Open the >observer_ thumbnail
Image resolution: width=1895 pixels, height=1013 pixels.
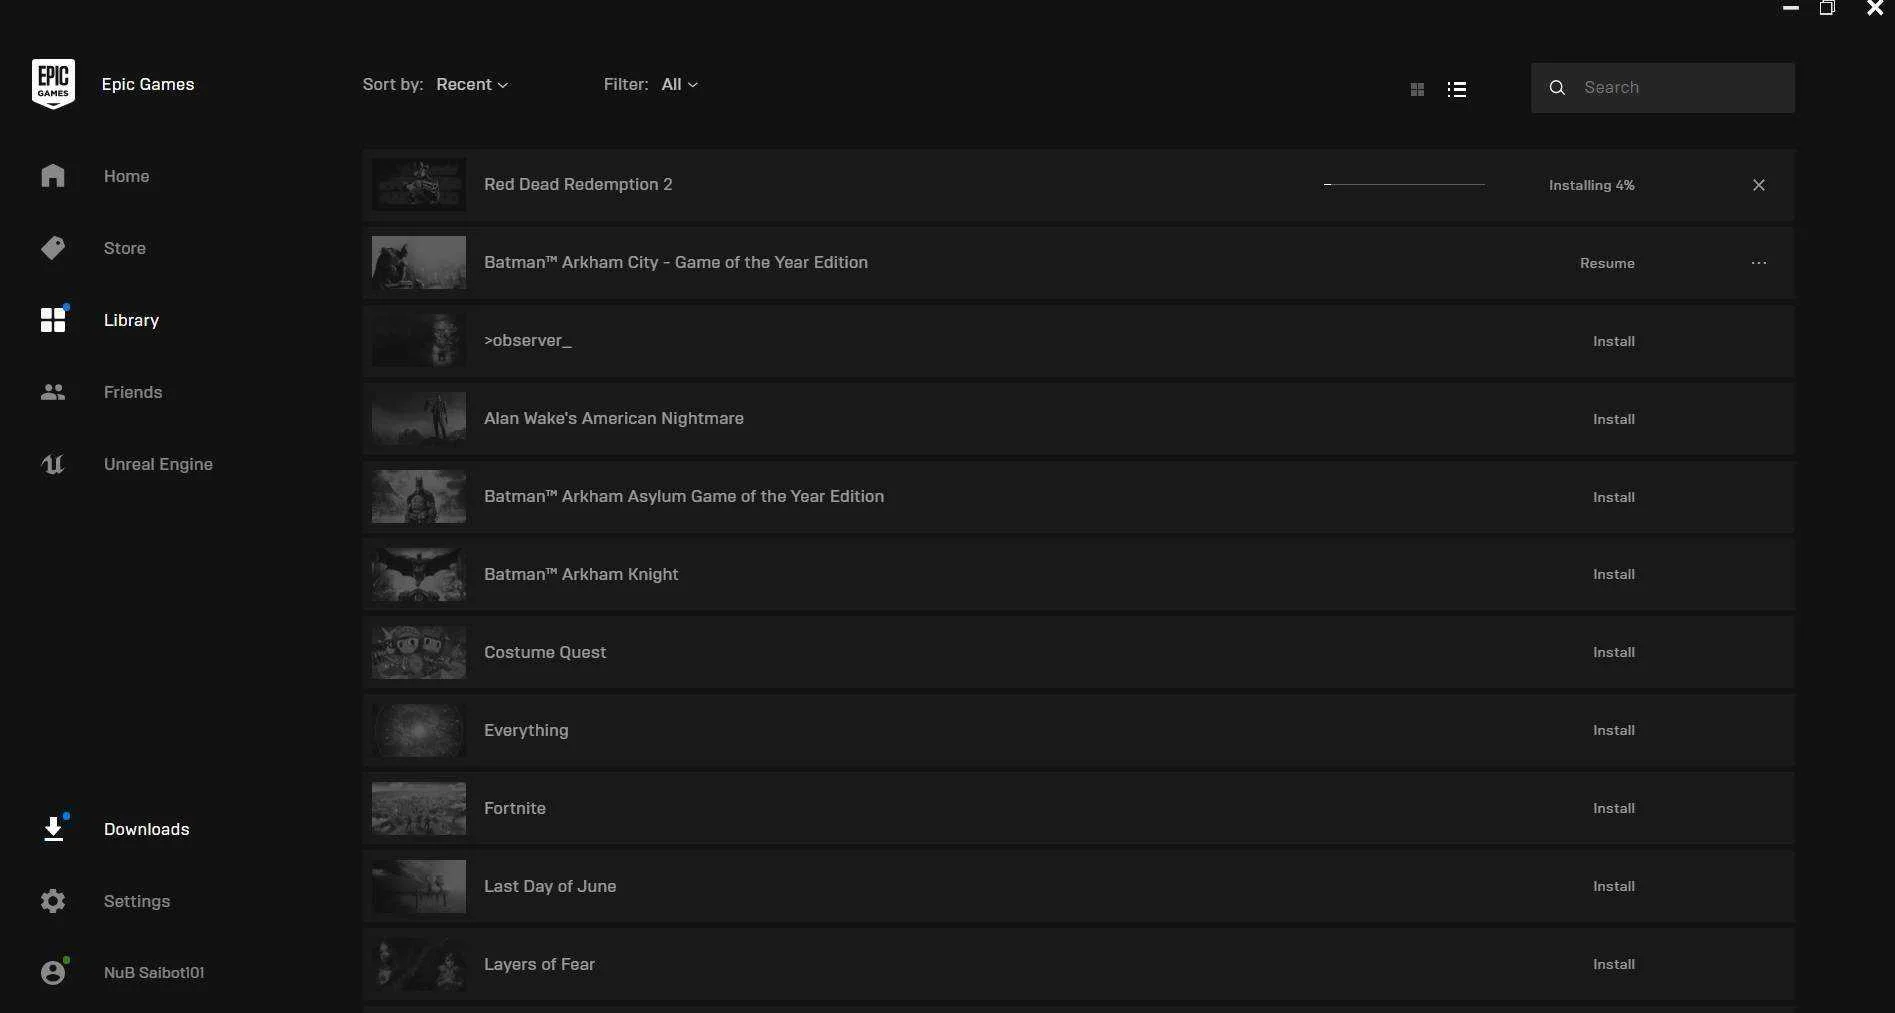(x=419, y=340)
